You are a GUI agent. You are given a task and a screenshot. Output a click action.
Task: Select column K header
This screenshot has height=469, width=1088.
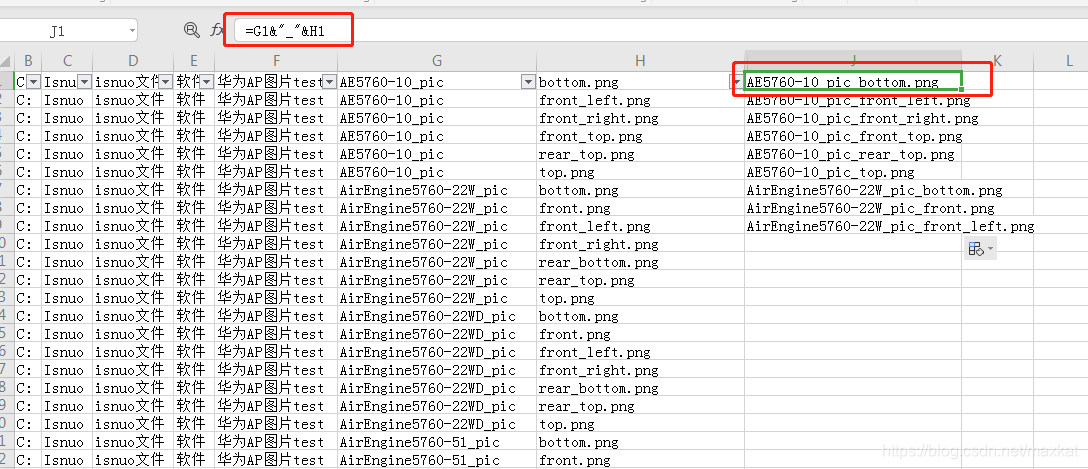pos(997,61)
